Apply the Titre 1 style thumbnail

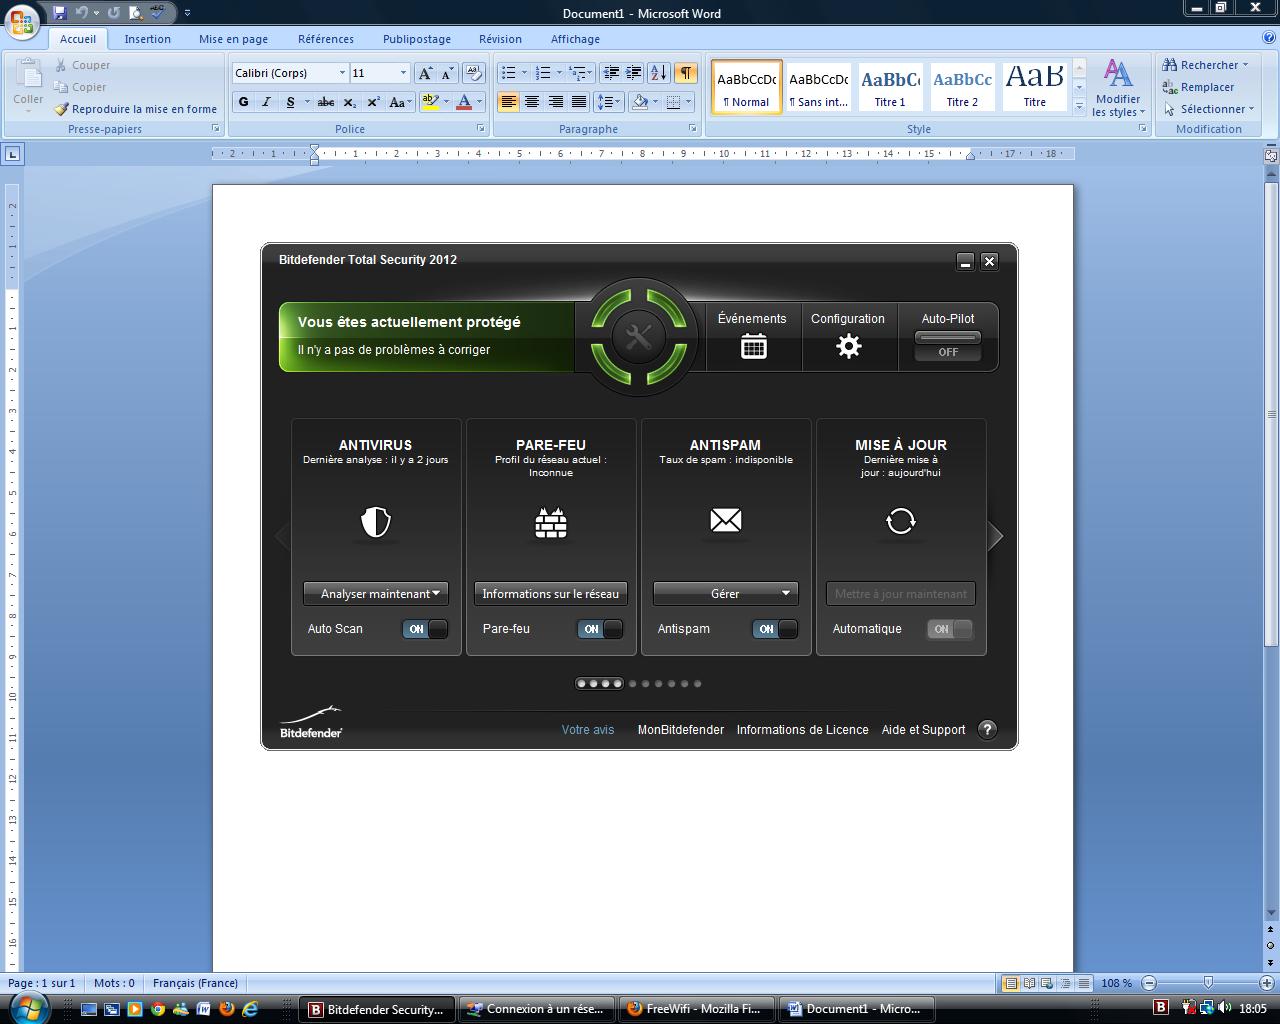890,87
